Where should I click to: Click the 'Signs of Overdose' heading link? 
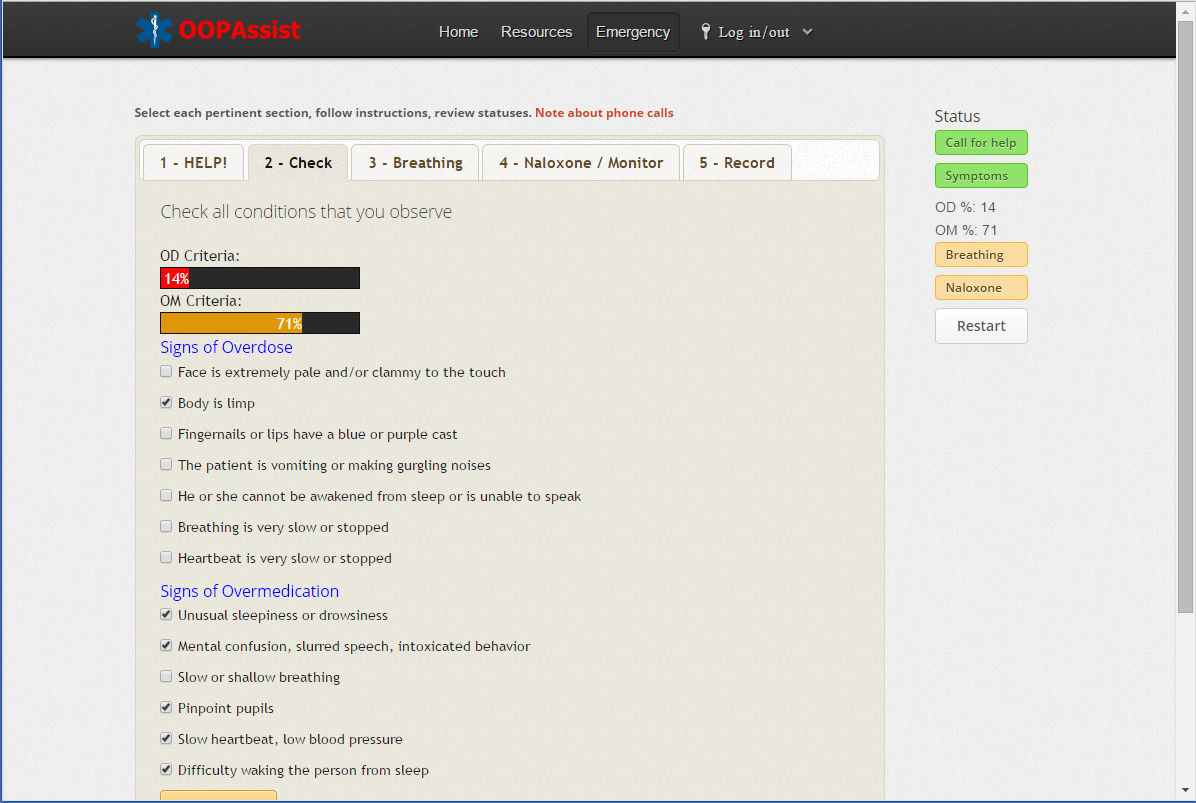pos(227,347)
